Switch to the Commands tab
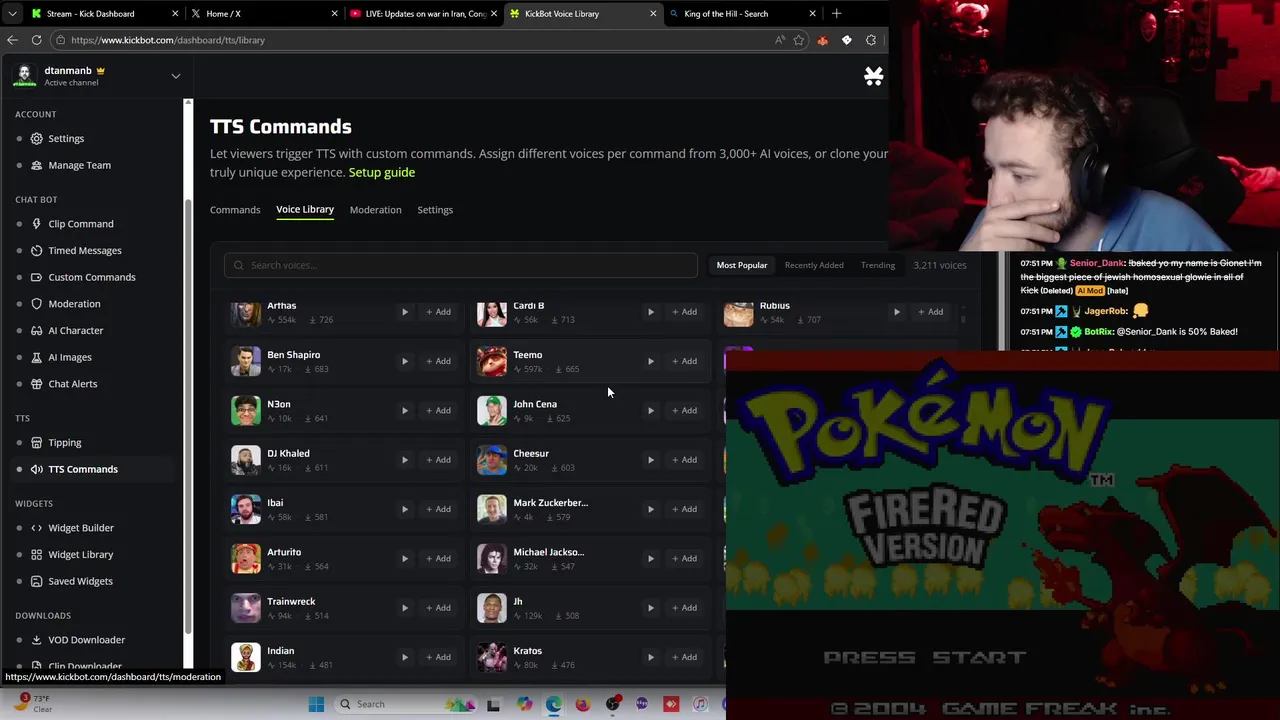The image size is (1280, 720). [235, 210]
